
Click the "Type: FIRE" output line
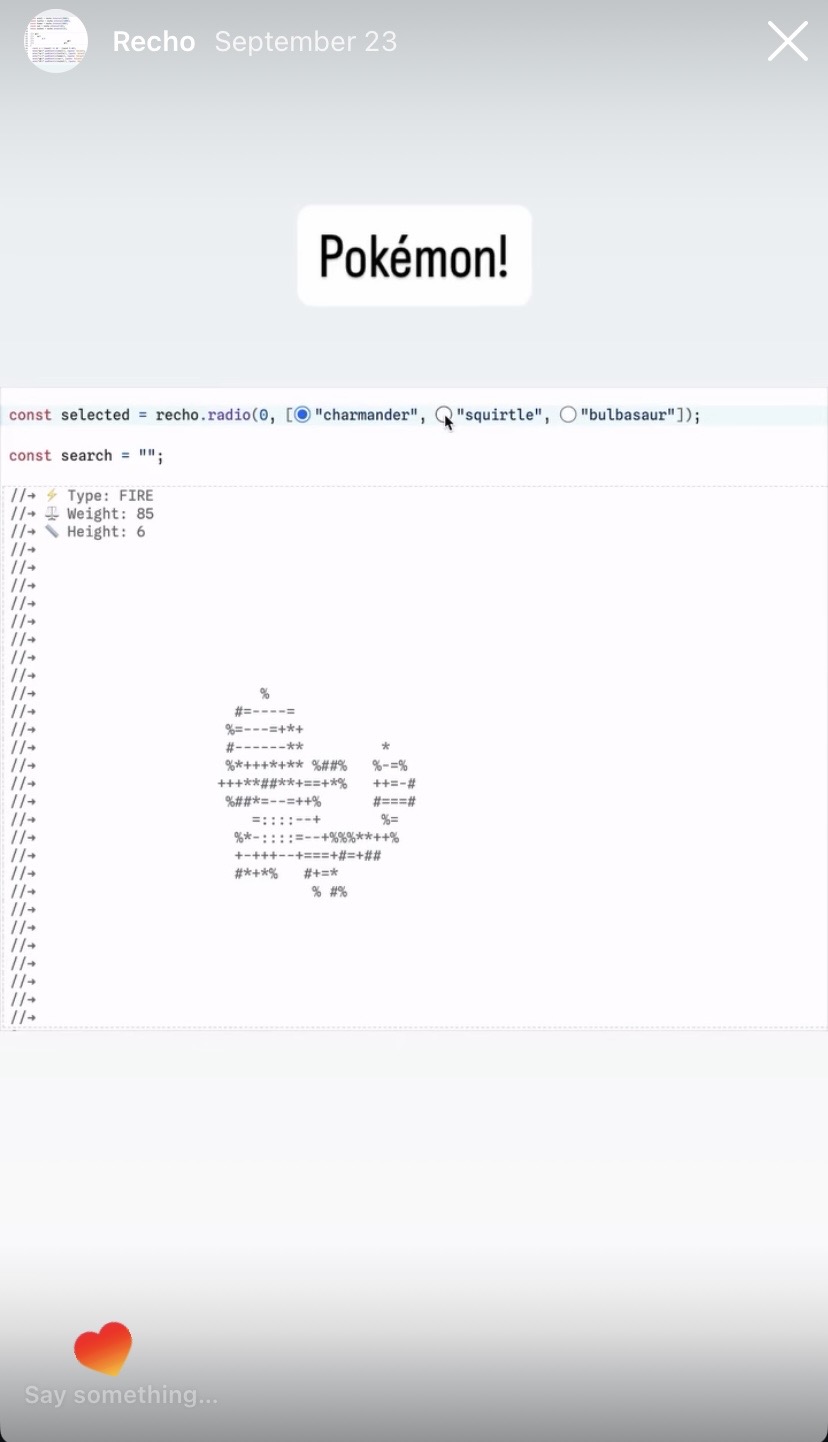(110, 496)
